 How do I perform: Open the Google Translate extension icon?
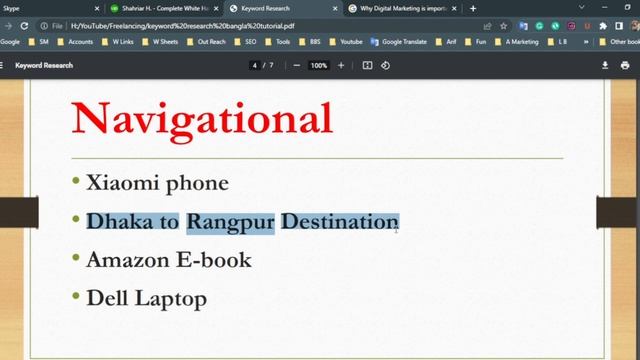coord(523,26)
